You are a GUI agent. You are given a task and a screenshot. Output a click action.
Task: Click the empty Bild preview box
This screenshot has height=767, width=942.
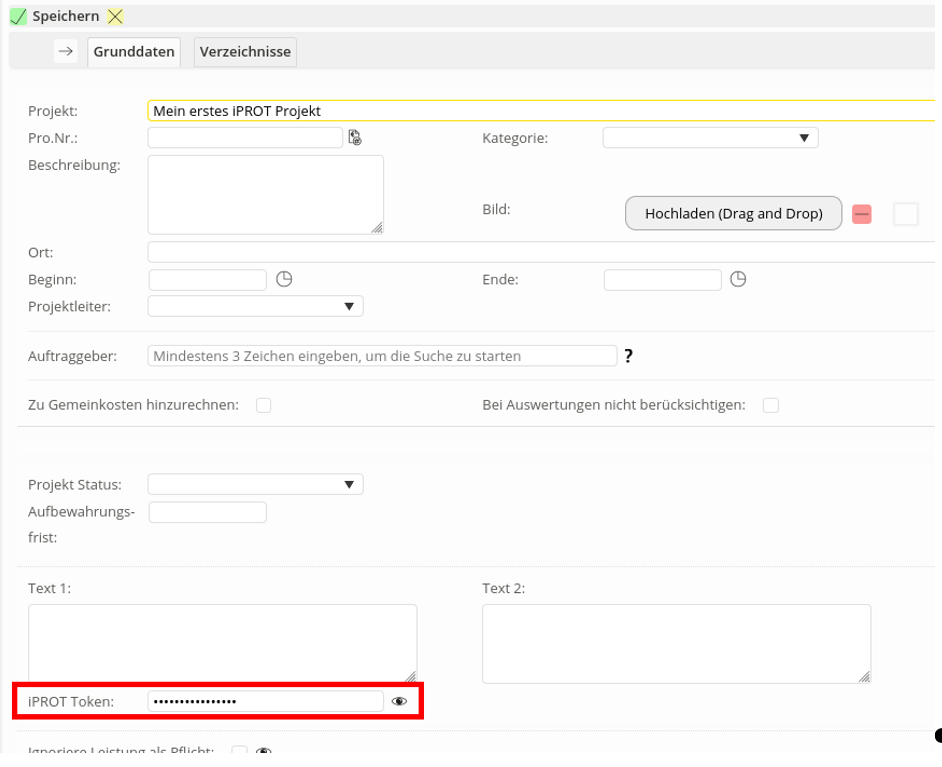(x=905, y=214)
